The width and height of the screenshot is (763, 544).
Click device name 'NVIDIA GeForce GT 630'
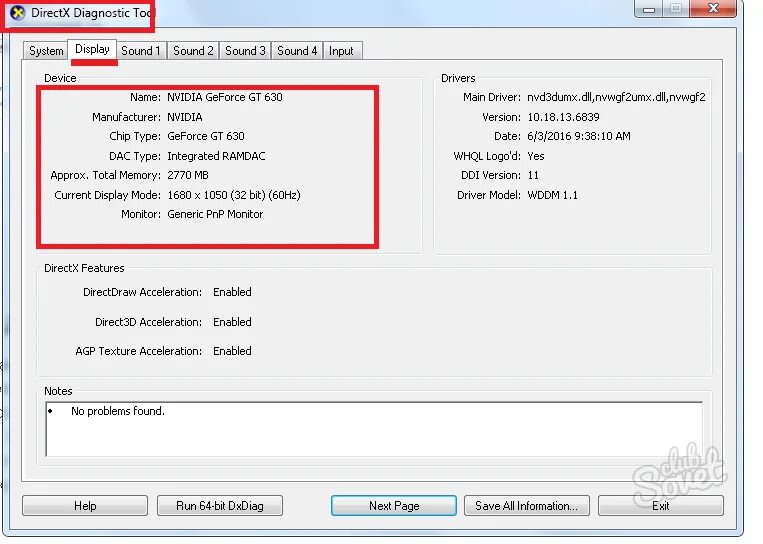click(225, 97)
